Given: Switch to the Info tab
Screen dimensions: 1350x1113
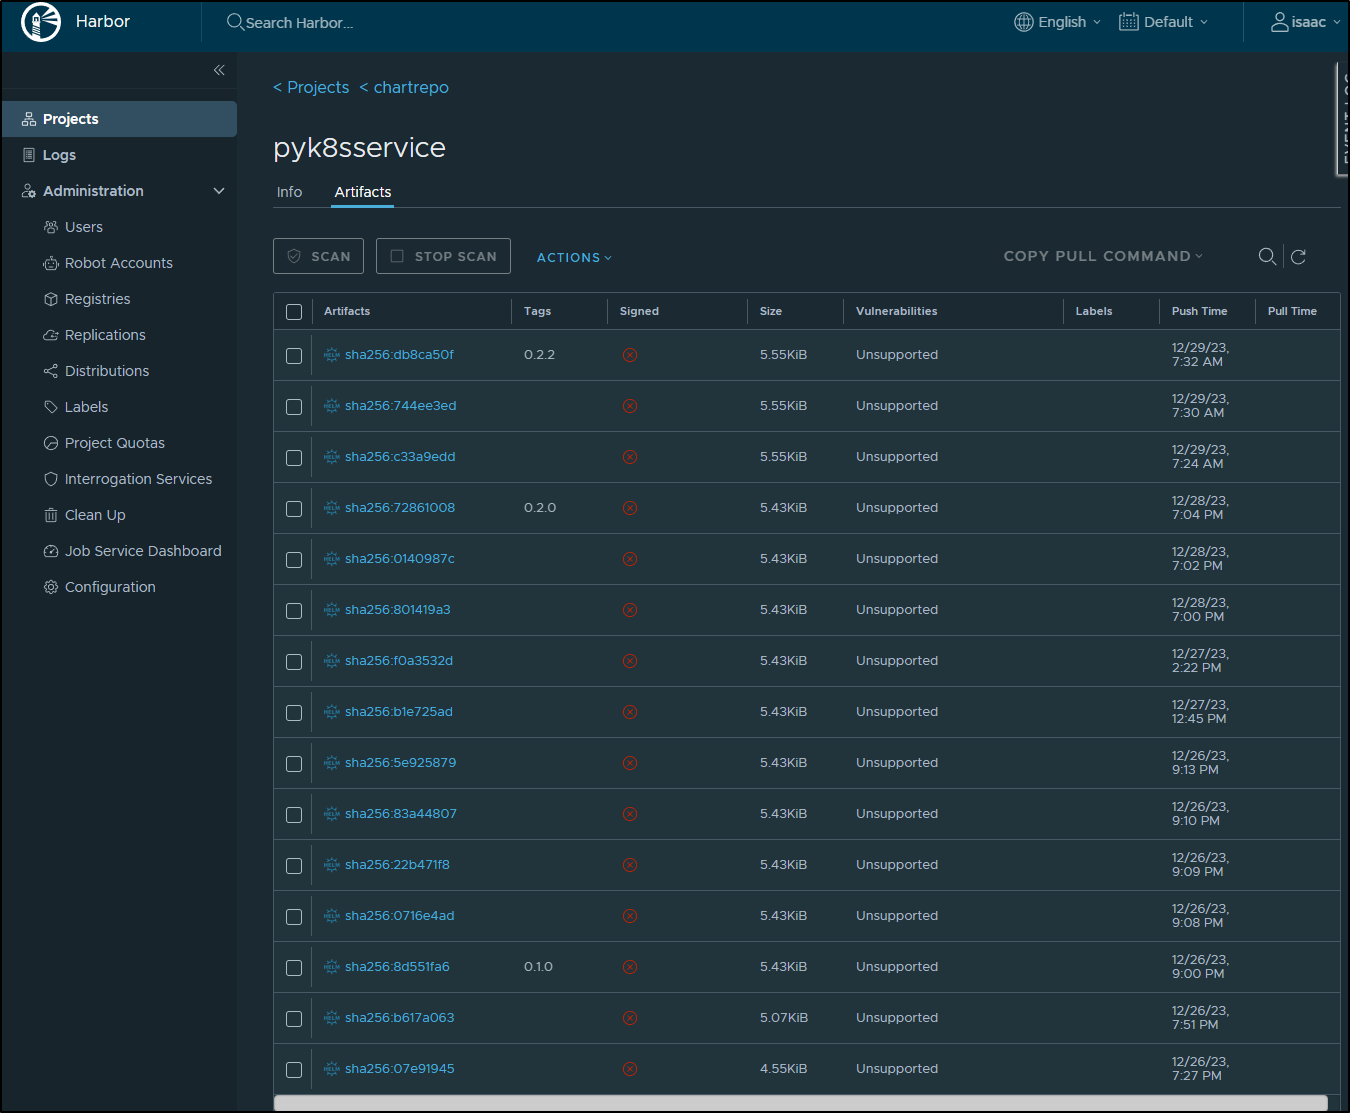Looking at the screenshot, I should point(289,192).
